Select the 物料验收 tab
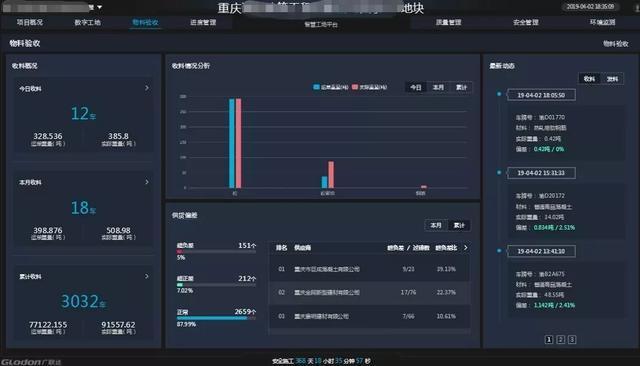 tap(145, 22)
